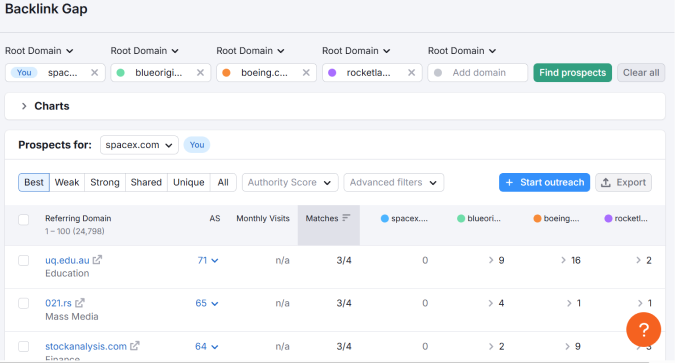Expand blueorigin backlinks 4 for 021.rs
The width and height of the screenshot is (675, 363).
pos(496,303)
